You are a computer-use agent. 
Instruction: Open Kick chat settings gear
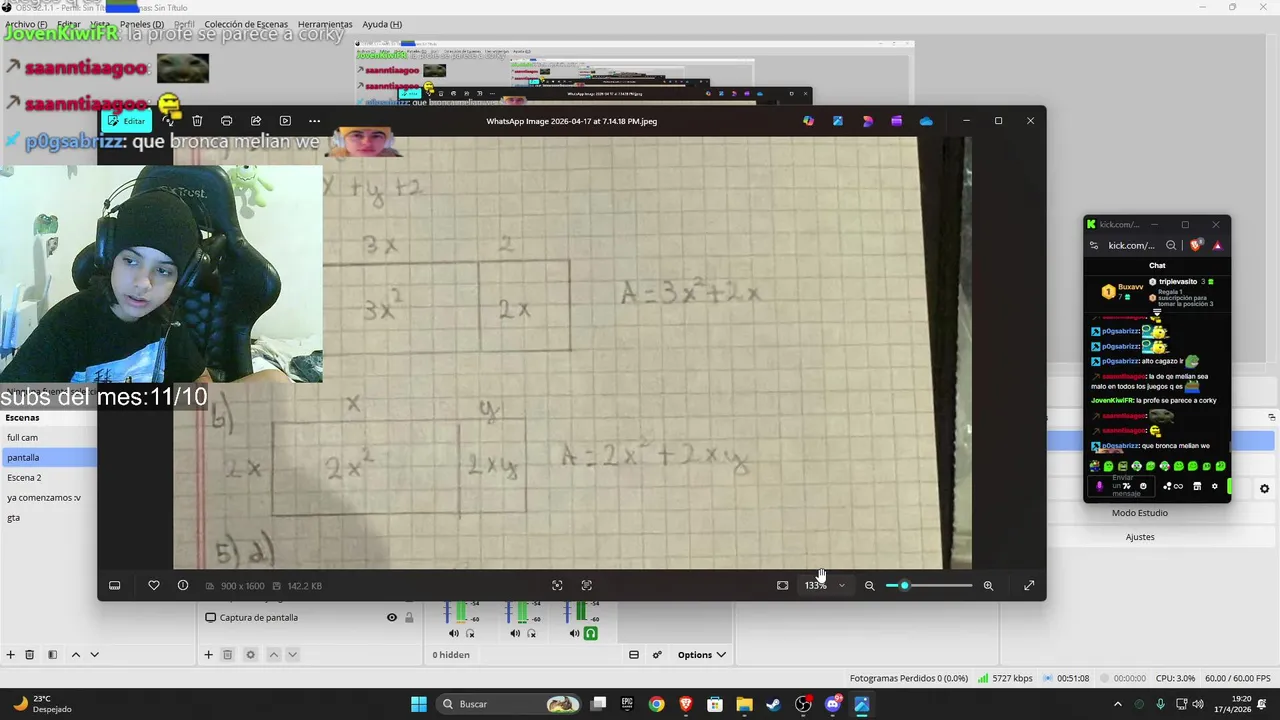[1215, 486]
